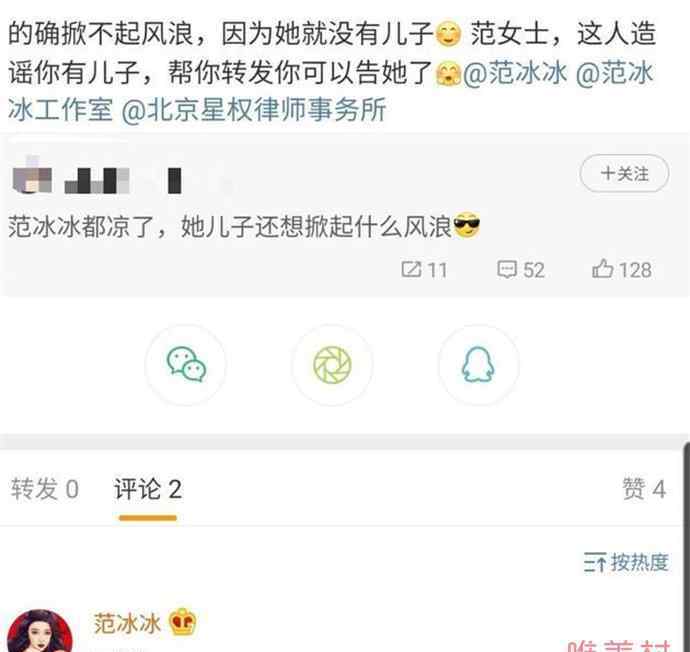Click the 范冰冰 commenter username
690x652 pixels.
[127, 623]
